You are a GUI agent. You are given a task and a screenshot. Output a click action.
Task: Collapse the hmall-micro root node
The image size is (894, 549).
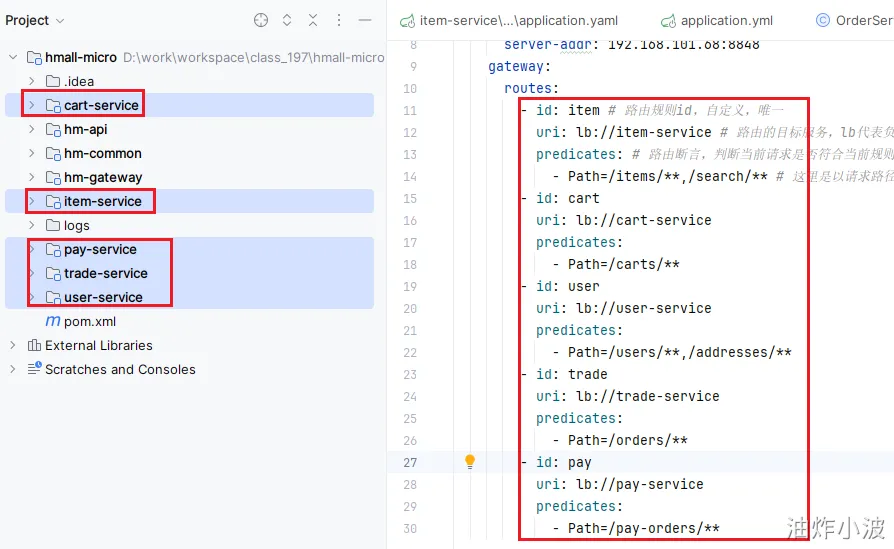click(x=13, y=57)
